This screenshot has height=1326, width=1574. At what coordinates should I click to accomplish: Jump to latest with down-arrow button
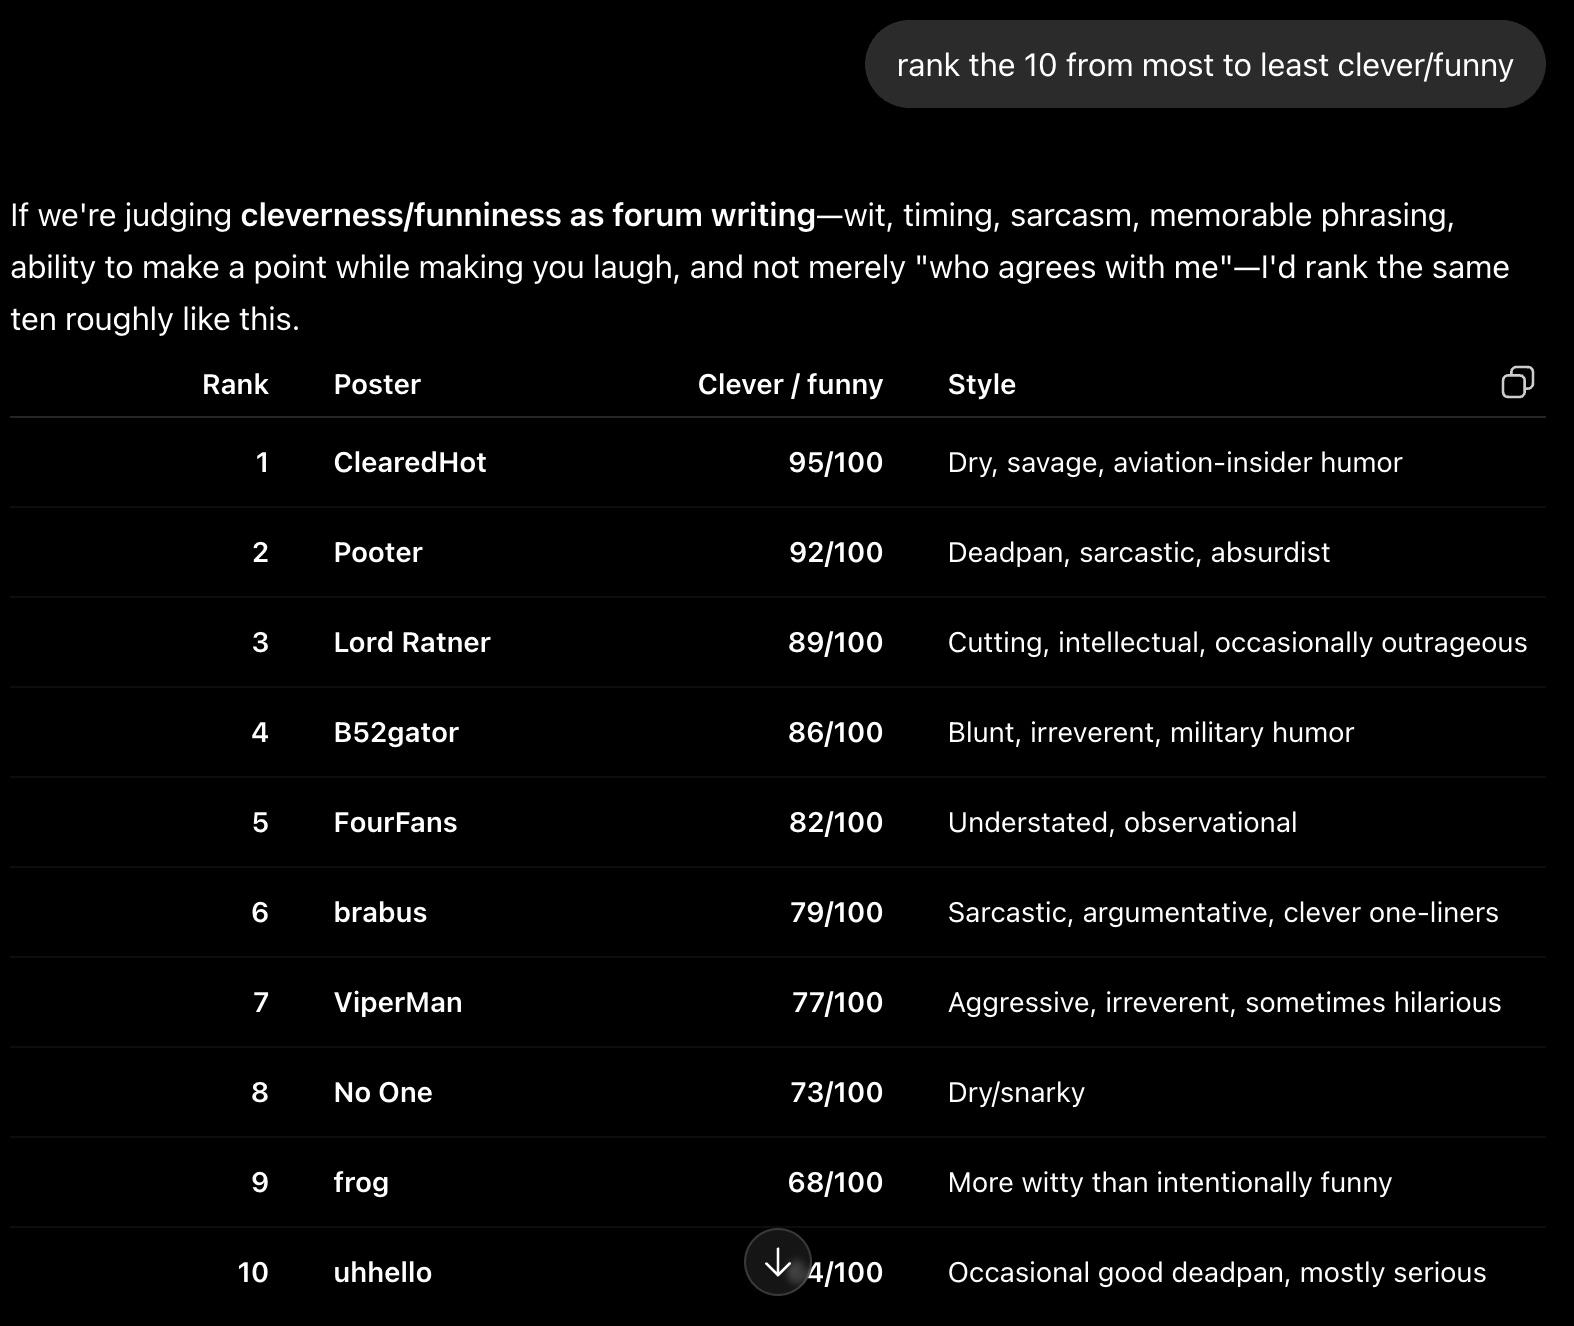(778, 1263)
